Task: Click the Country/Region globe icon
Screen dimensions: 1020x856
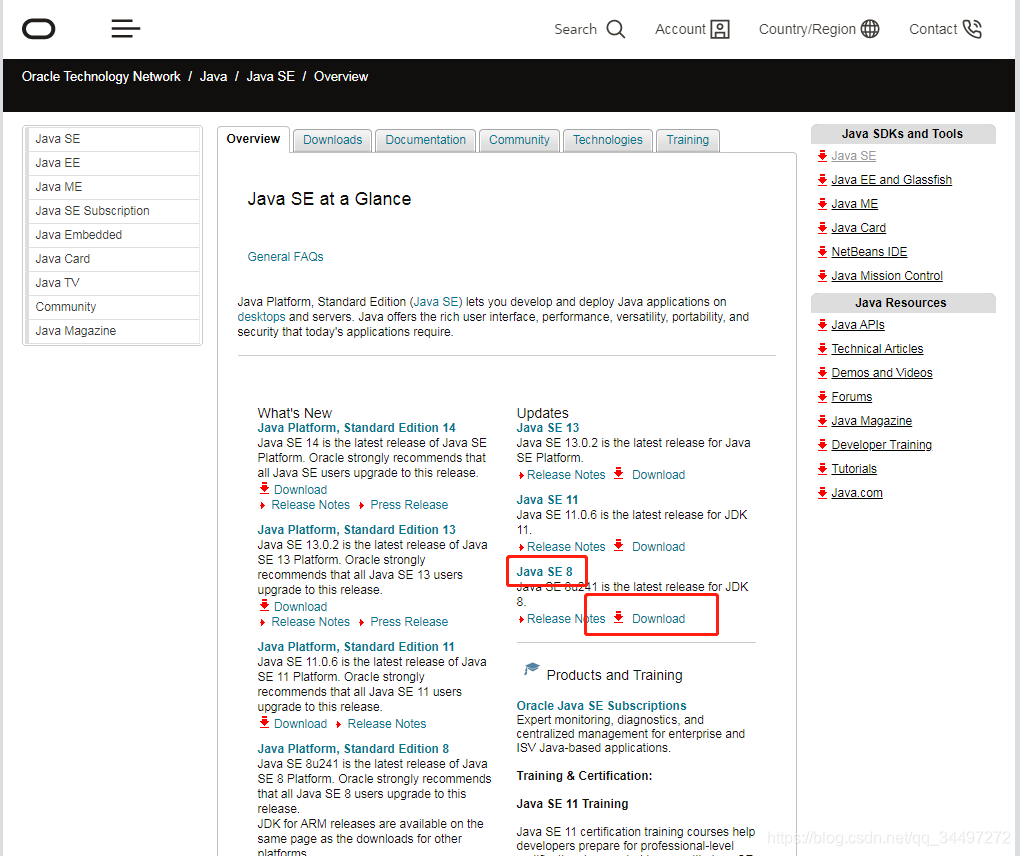Action: coord(868,29)
